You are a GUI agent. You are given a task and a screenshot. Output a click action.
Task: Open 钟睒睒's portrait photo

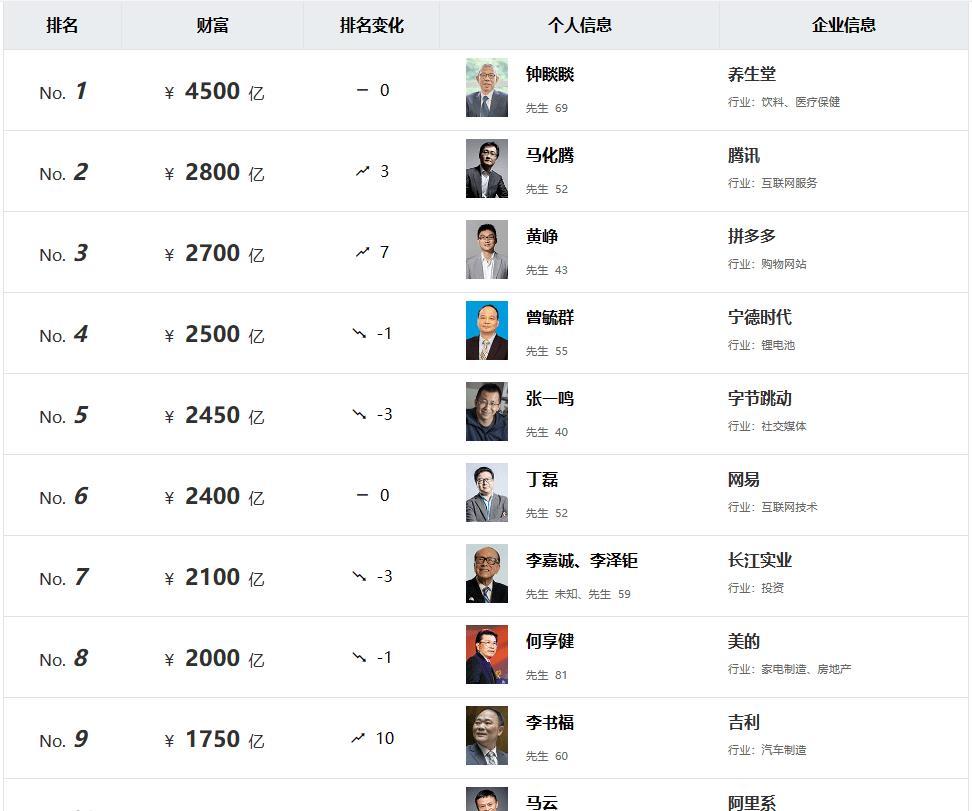[x=487, y=87]
